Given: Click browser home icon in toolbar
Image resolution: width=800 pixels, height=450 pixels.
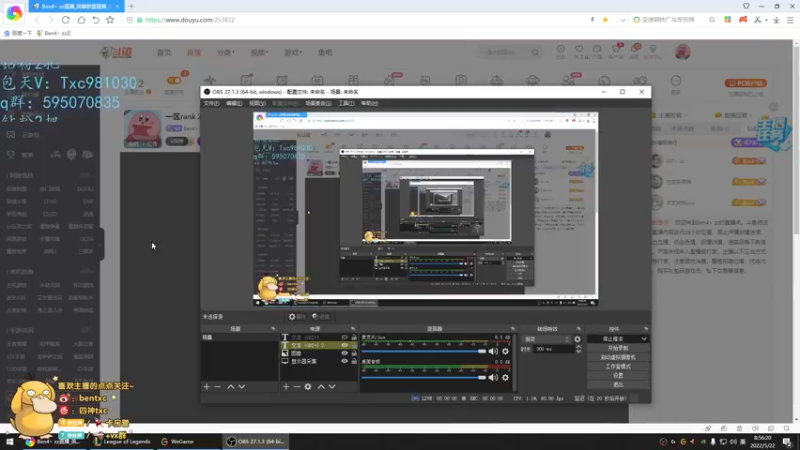Looking at the screenshot, I should 81,20.
